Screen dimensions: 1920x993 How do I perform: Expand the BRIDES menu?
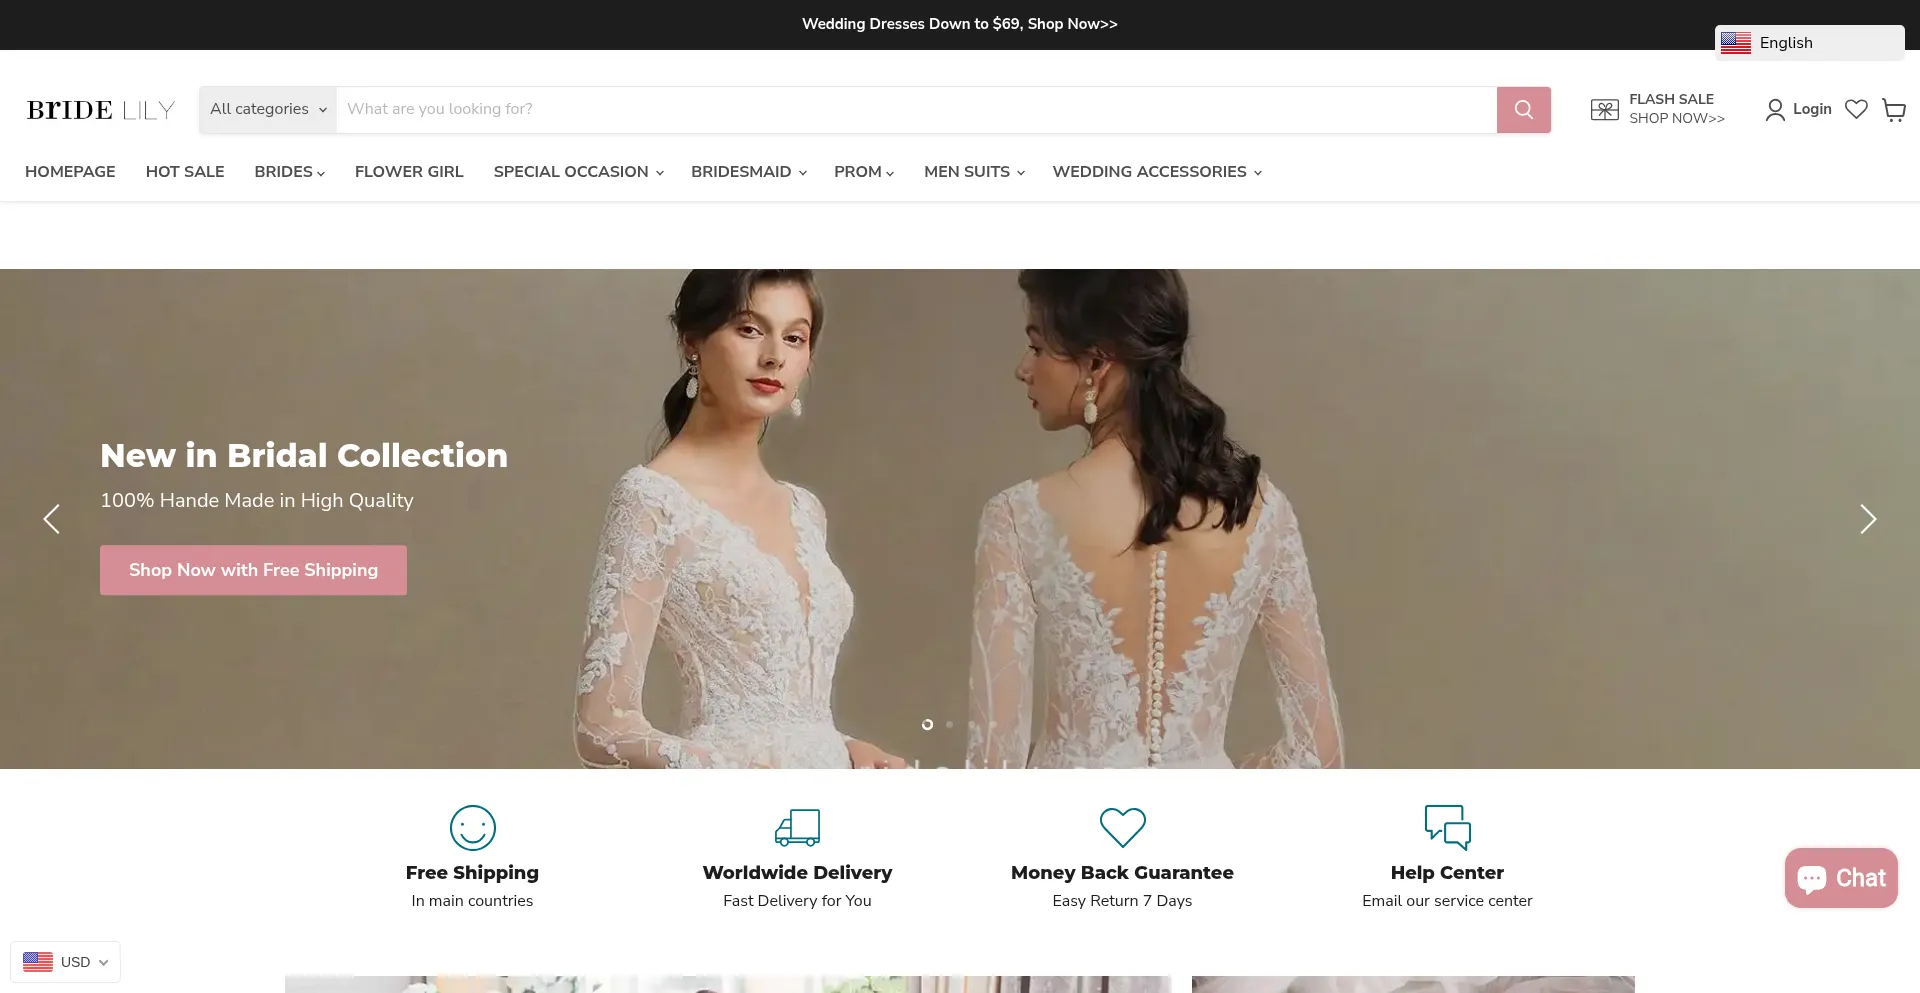click(x=289, y=172)
